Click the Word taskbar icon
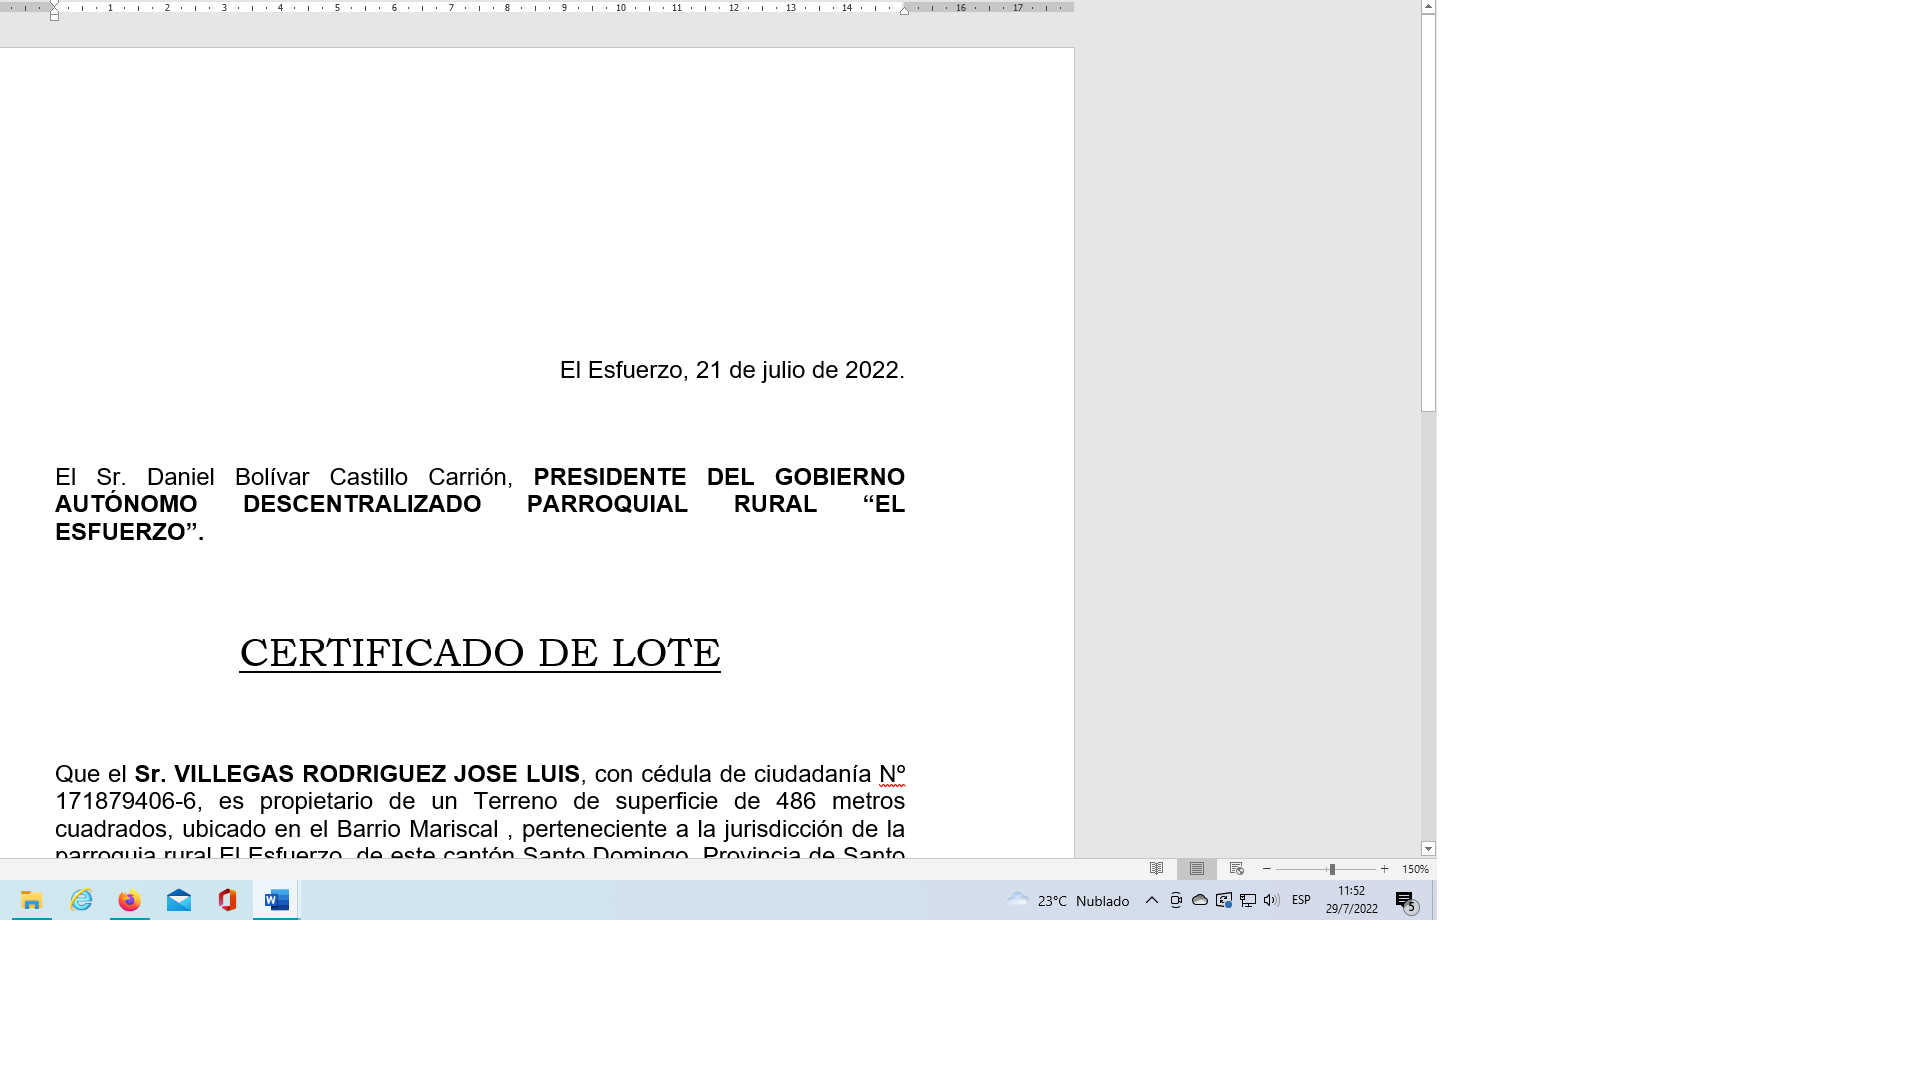Screen dimensions: 1920x1080 click(x=276, y=901)
